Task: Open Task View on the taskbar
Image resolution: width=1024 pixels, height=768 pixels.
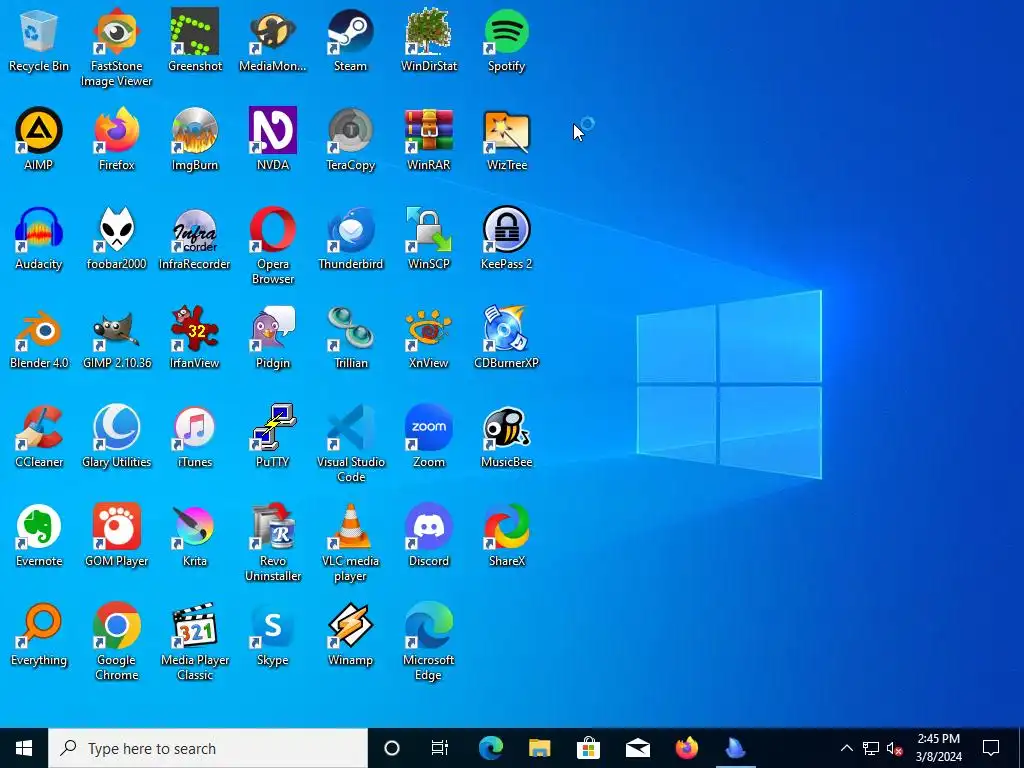Action: click(440, 748)
